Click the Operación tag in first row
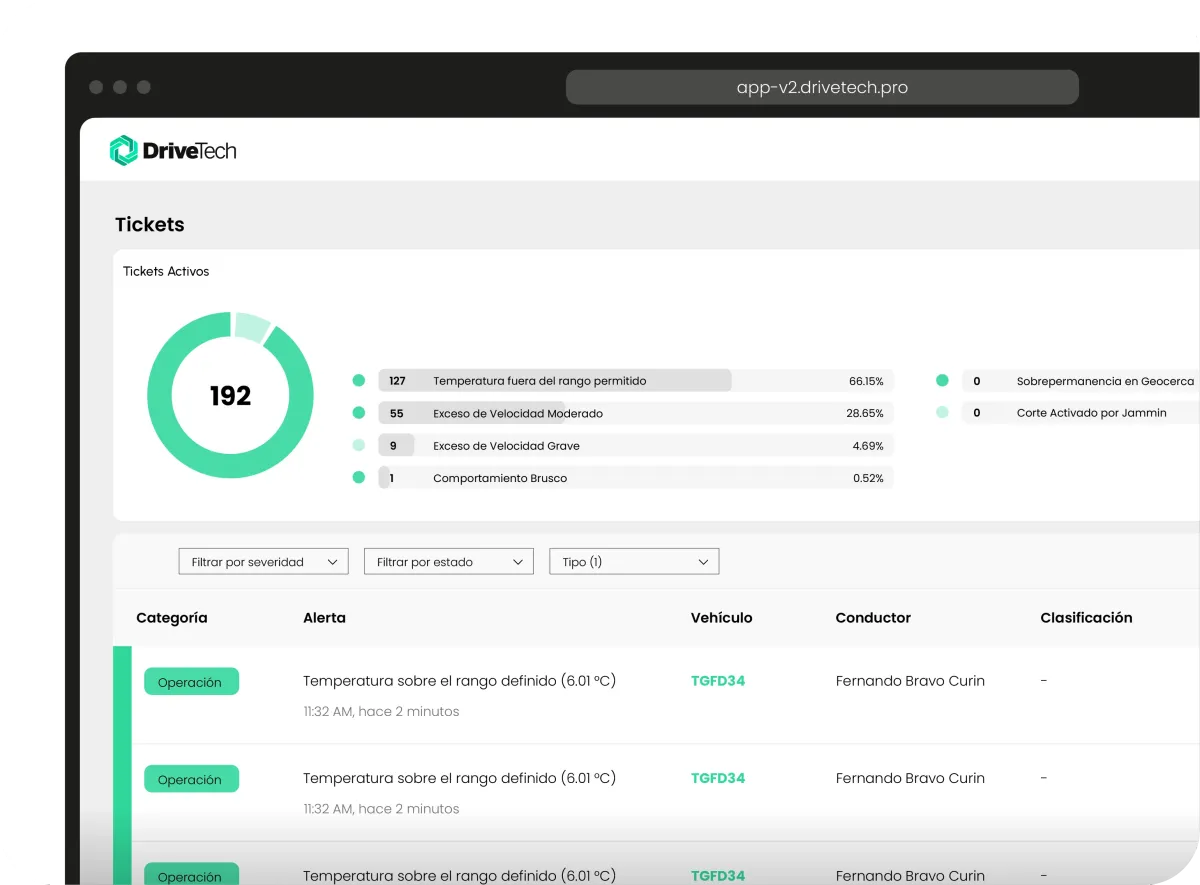 (191, 682)
